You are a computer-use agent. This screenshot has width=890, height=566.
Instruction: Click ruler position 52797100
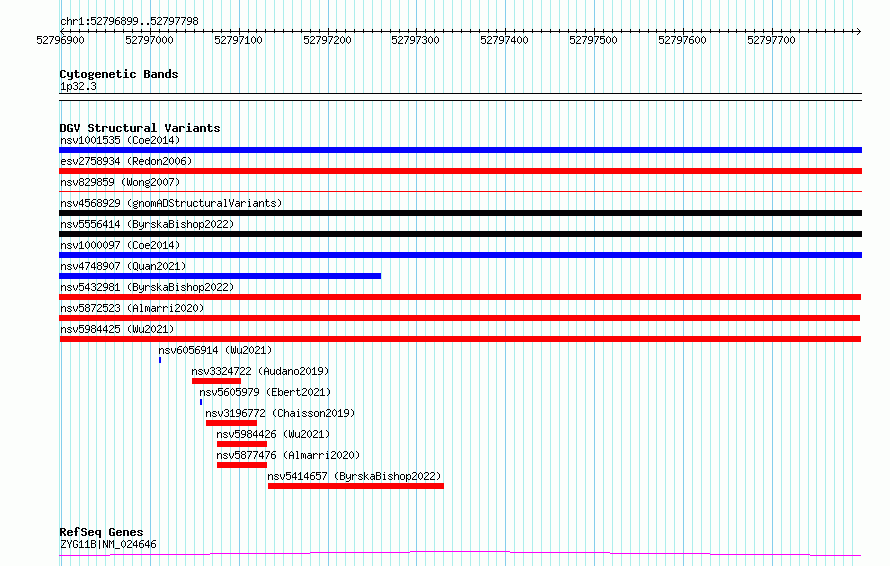(x=238, y=40)
